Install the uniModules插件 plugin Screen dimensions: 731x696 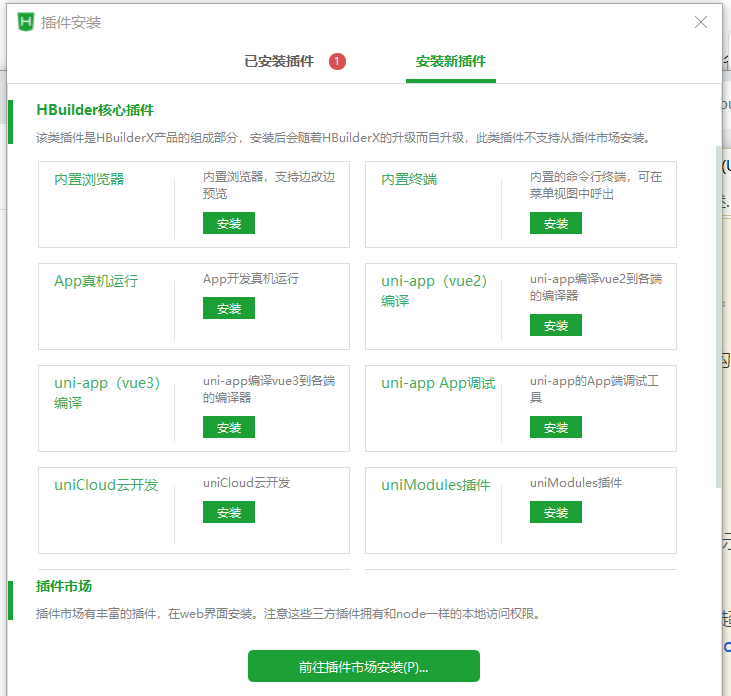click(556, 512)
